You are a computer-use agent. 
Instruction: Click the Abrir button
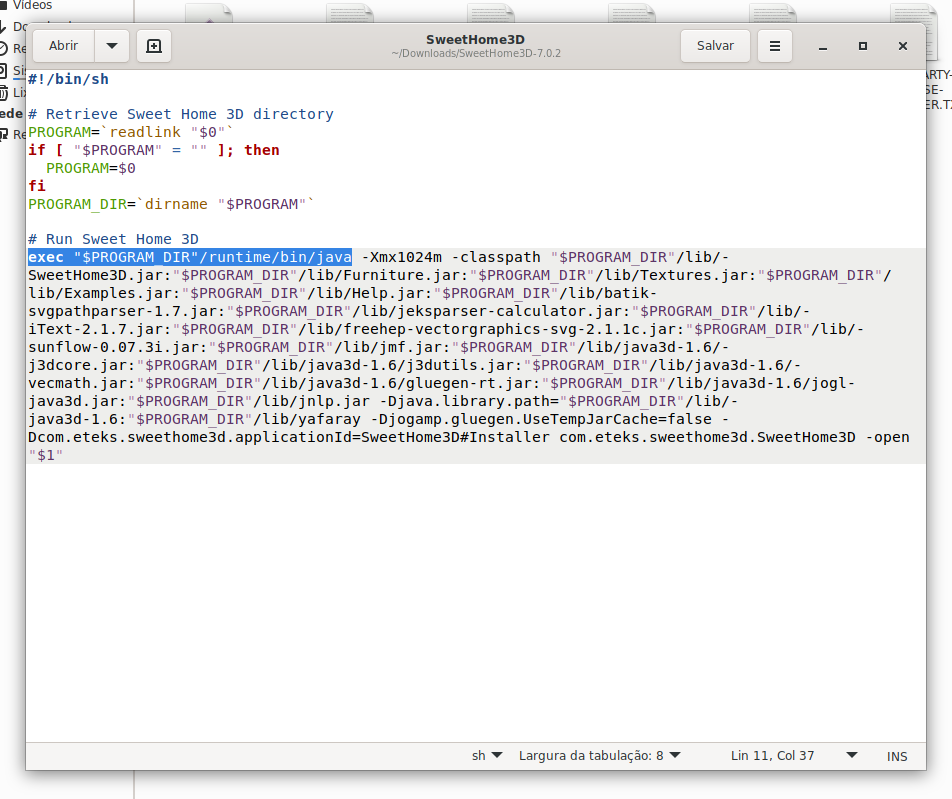click(x=64, y=46)
